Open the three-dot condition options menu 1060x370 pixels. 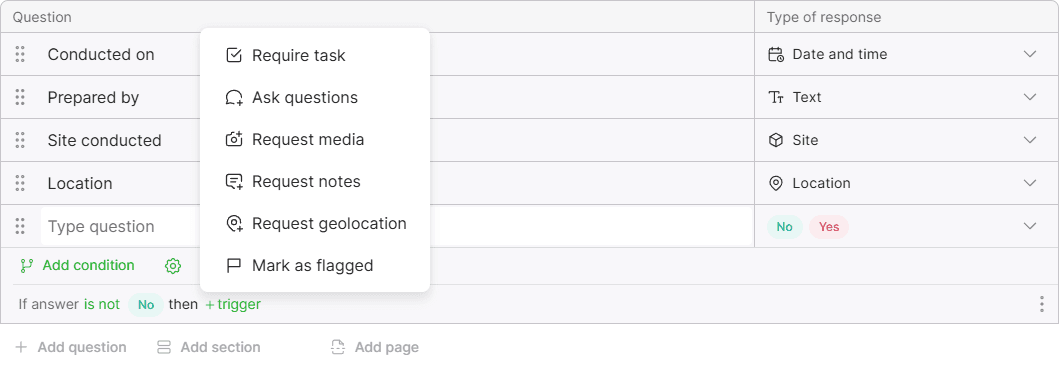(x=1042, y=304)
